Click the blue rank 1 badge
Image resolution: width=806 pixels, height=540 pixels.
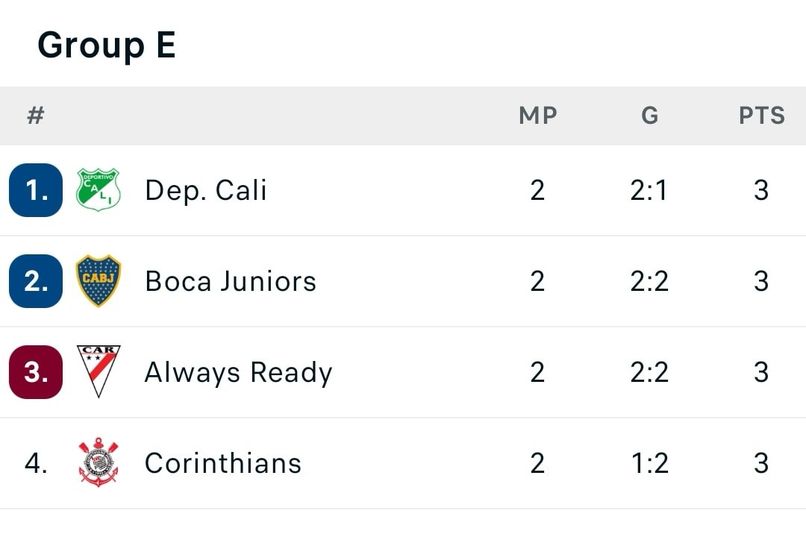[x=36, y=190]
